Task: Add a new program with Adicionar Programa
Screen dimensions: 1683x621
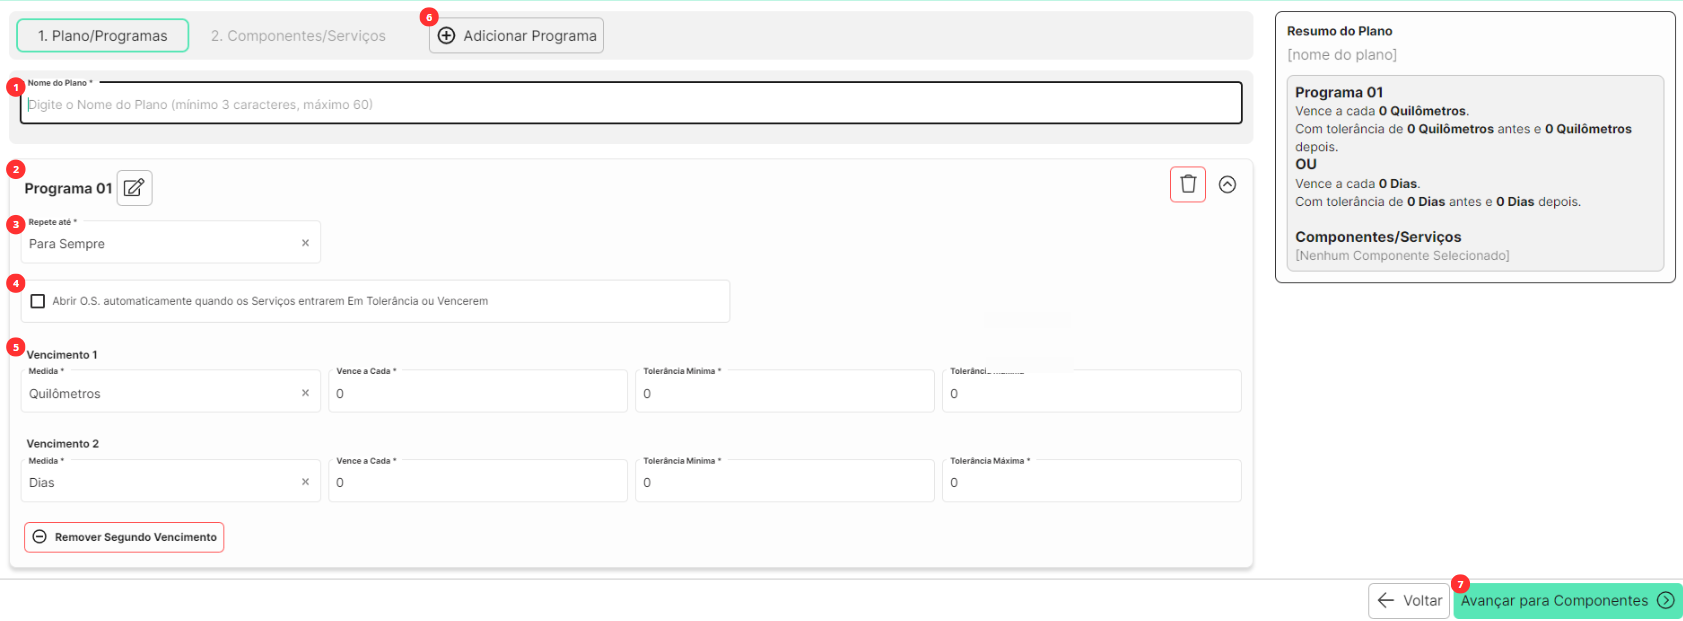Action: (x=516, y=35)
